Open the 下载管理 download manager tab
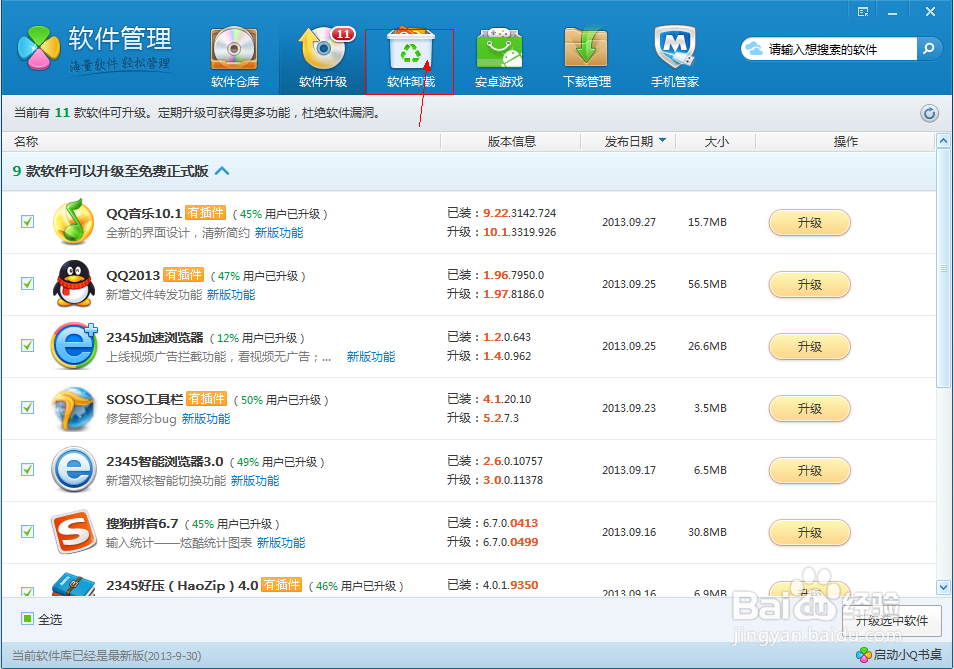This screenshot has height=669, width=954. [x=587, y=58]
